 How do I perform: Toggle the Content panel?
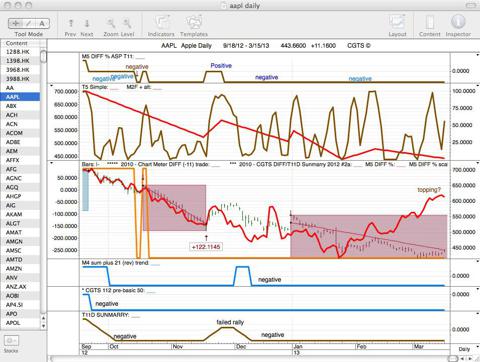click(x=430, y=23)
